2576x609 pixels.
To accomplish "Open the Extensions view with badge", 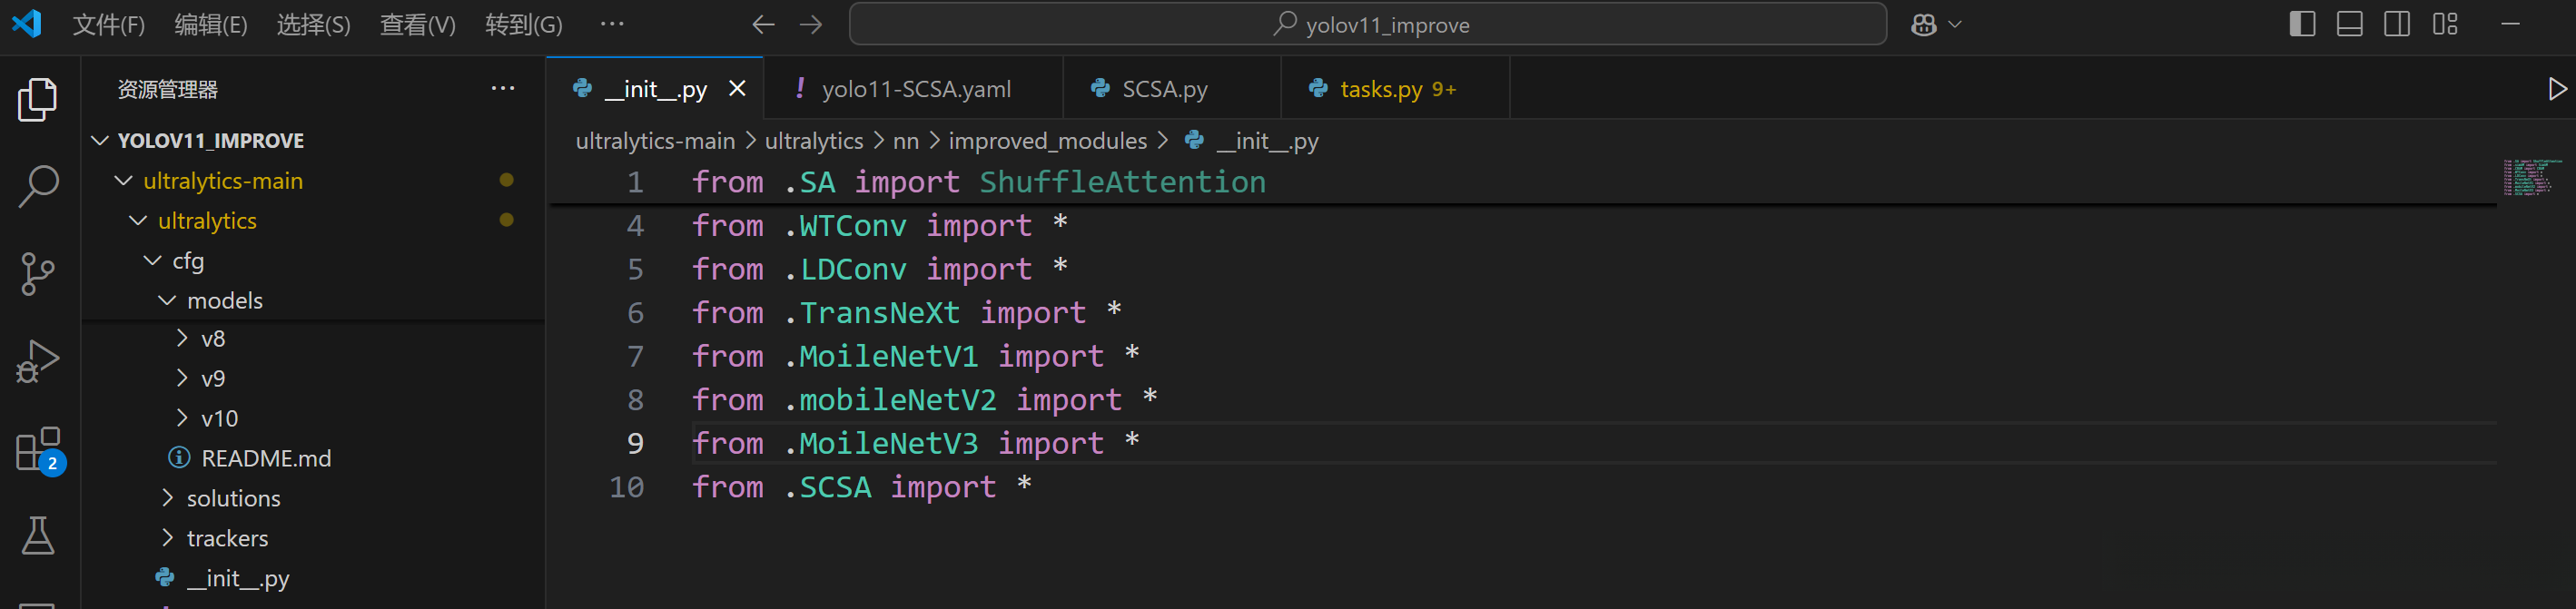I will pos(38,449).
